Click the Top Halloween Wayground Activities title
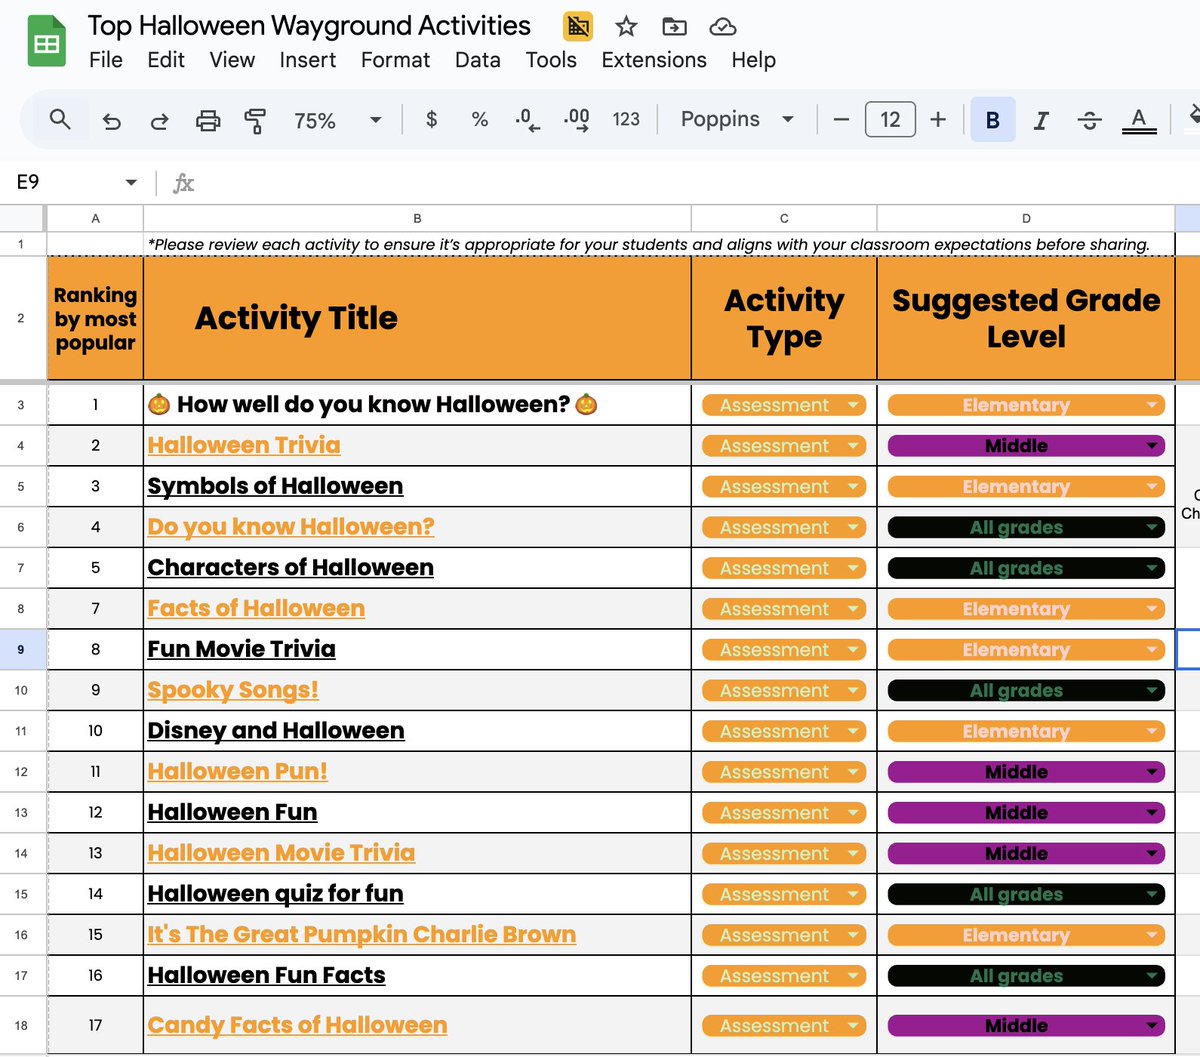 click(309, 26)
